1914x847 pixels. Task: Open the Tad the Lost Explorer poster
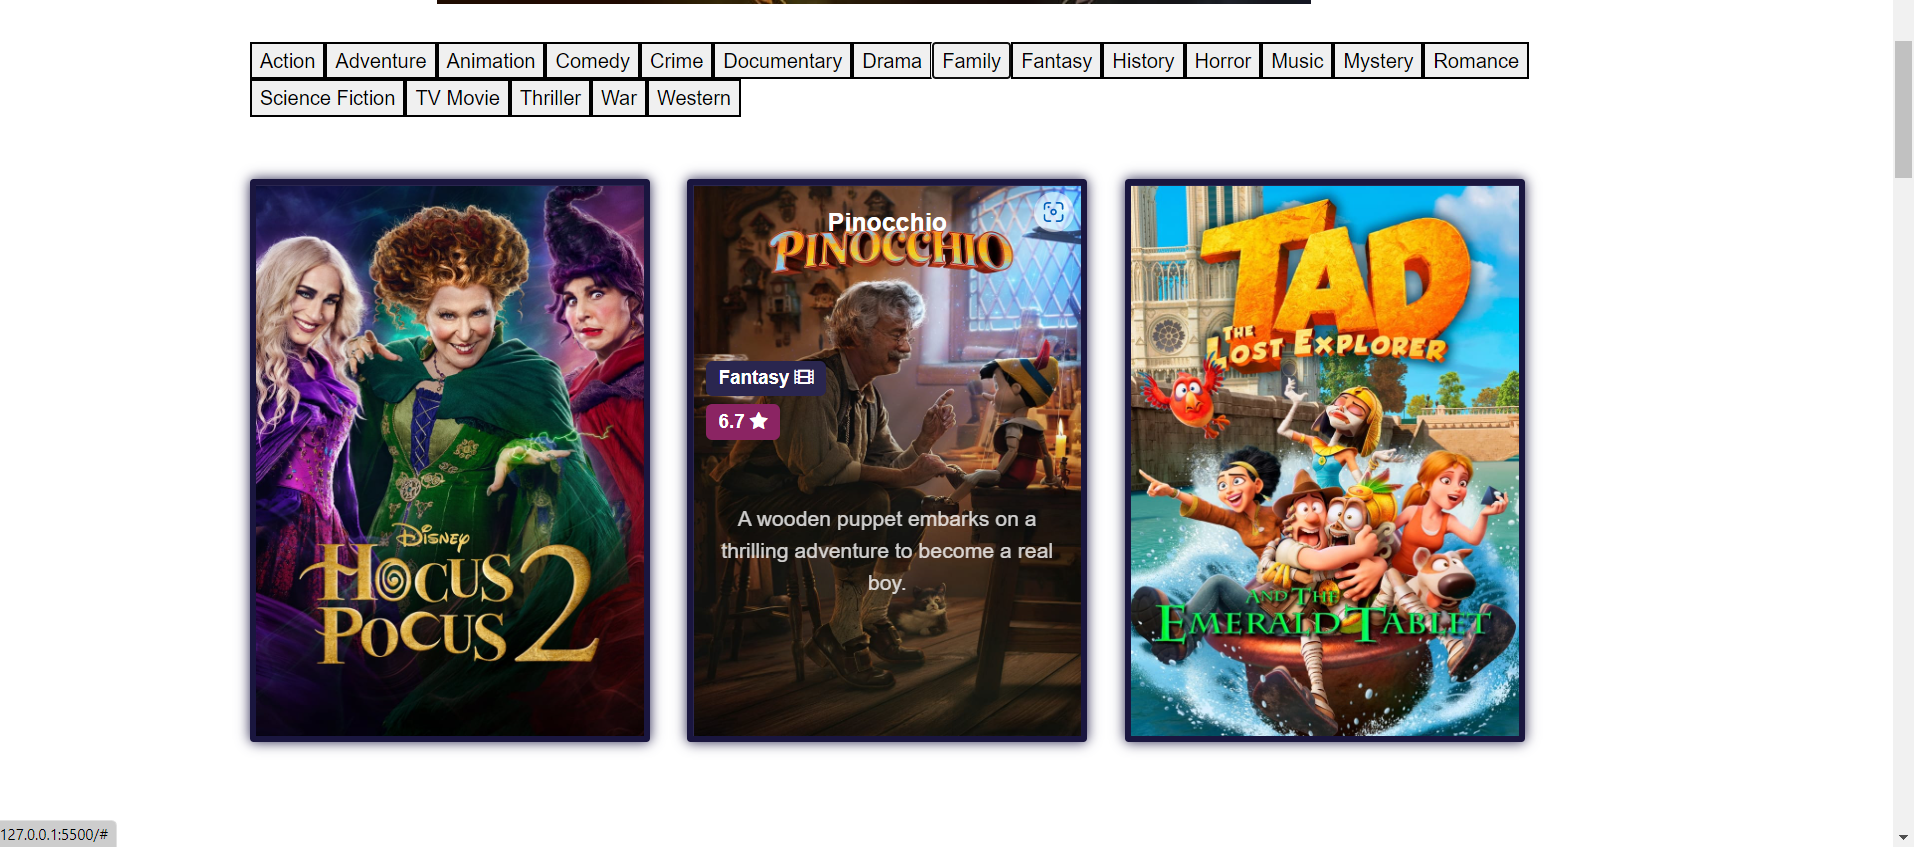pyautogui.click(x=1325, y=461)
